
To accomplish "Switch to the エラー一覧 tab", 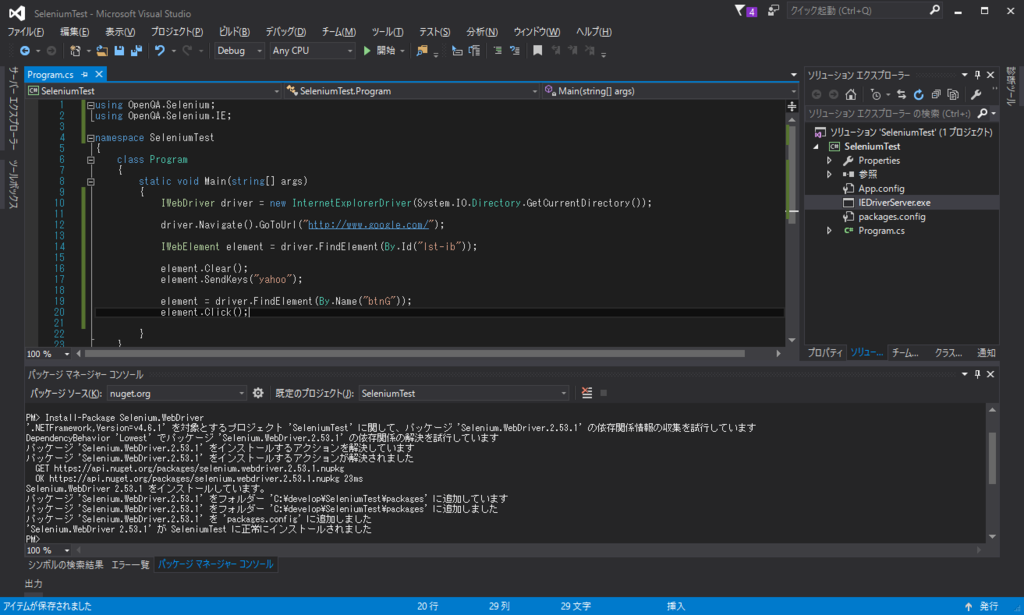I will point(130,564).
